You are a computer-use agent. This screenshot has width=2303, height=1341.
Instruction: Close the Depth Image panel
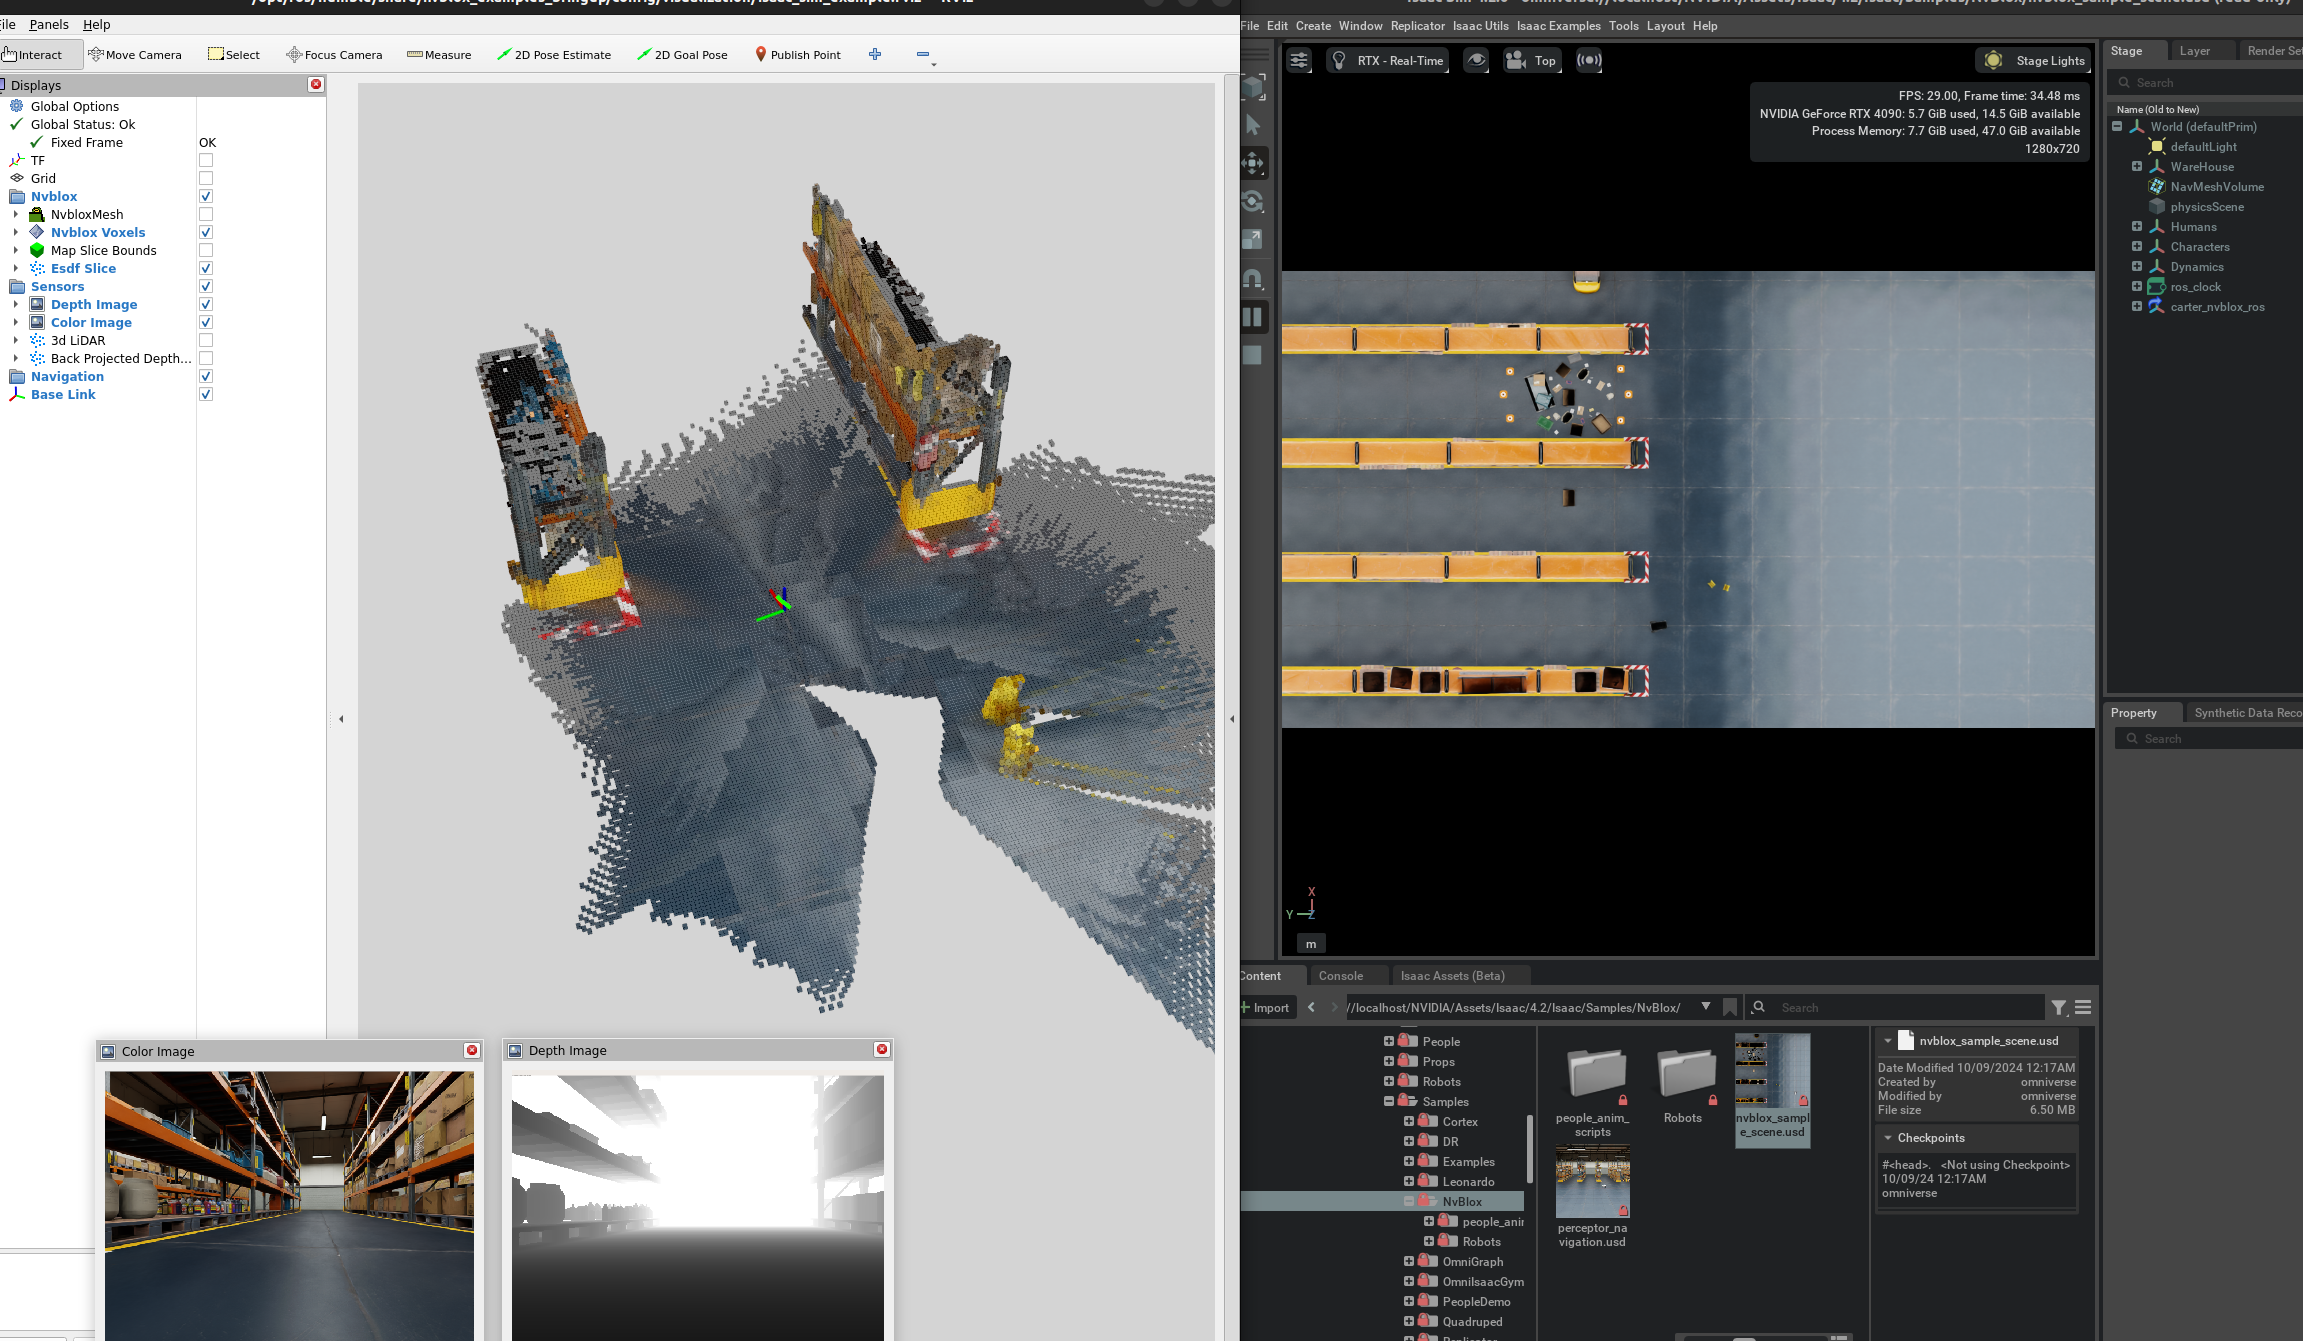(882, 1049)
